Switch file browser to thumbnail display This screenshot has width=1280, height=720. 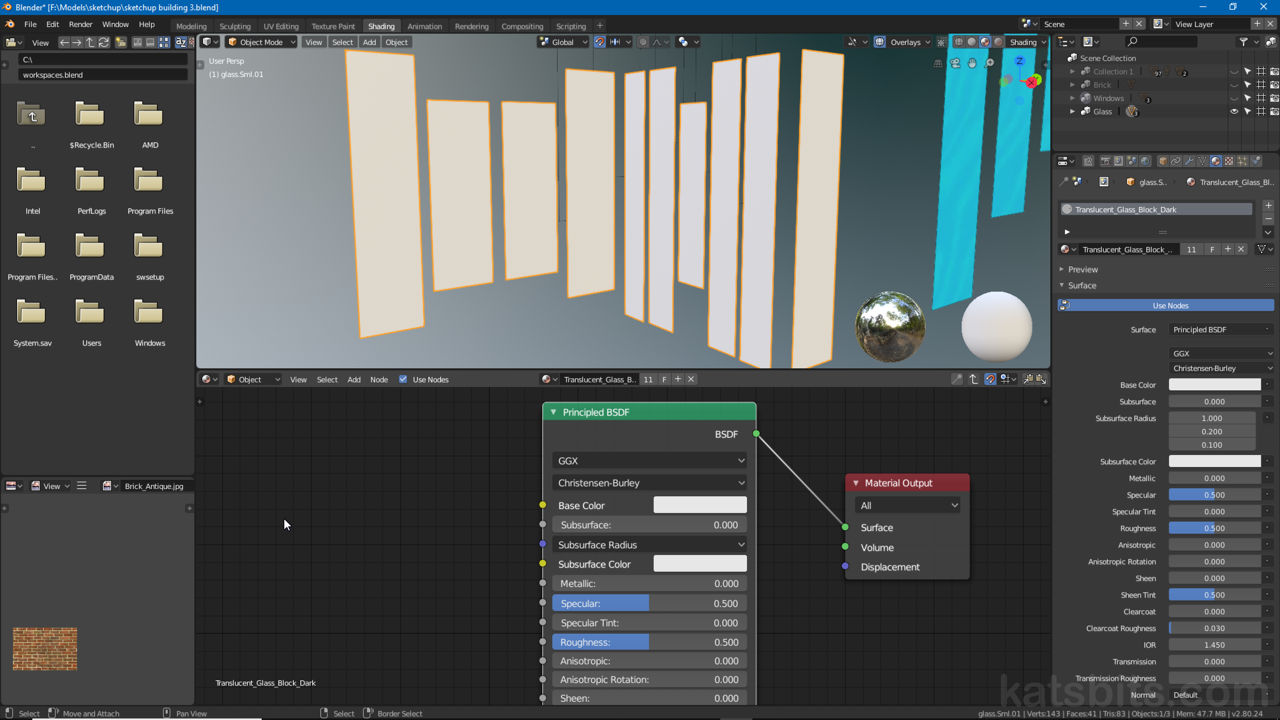164,42
